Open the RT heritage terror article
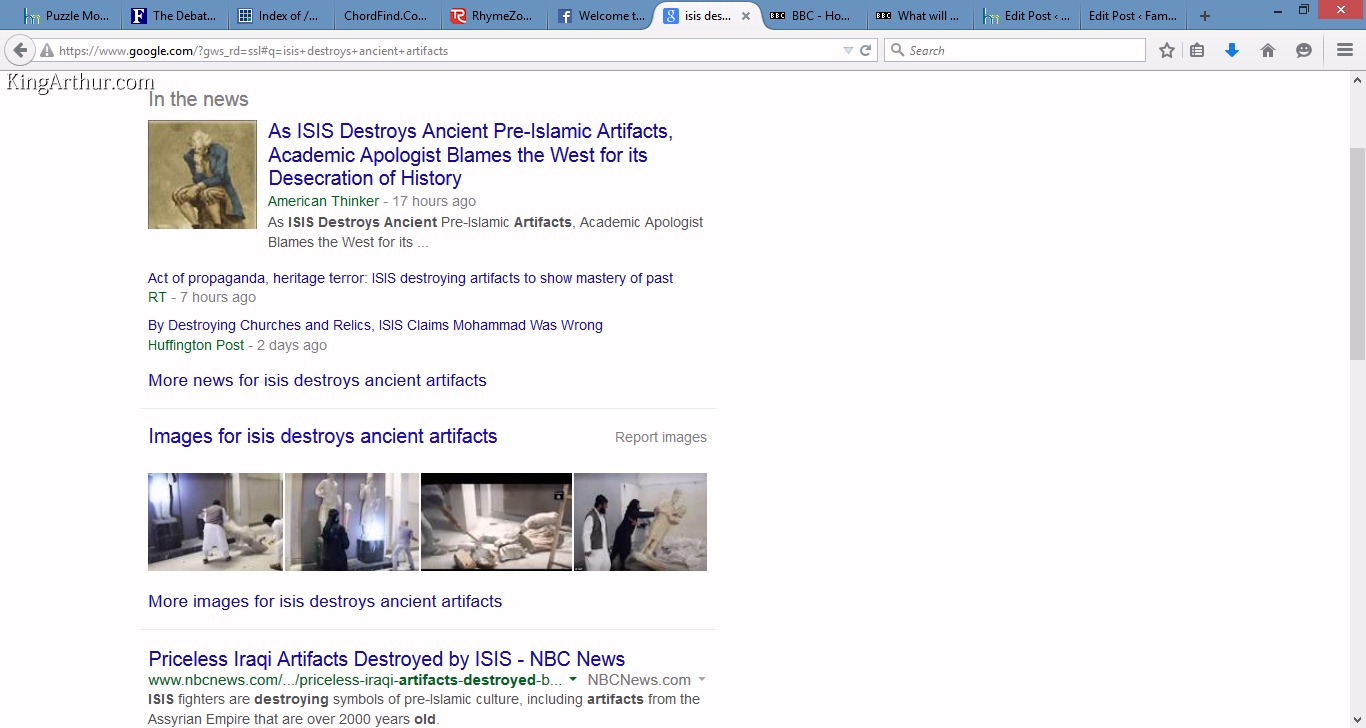The height and width of the screenshot is (728, 1366). (410, 278)
